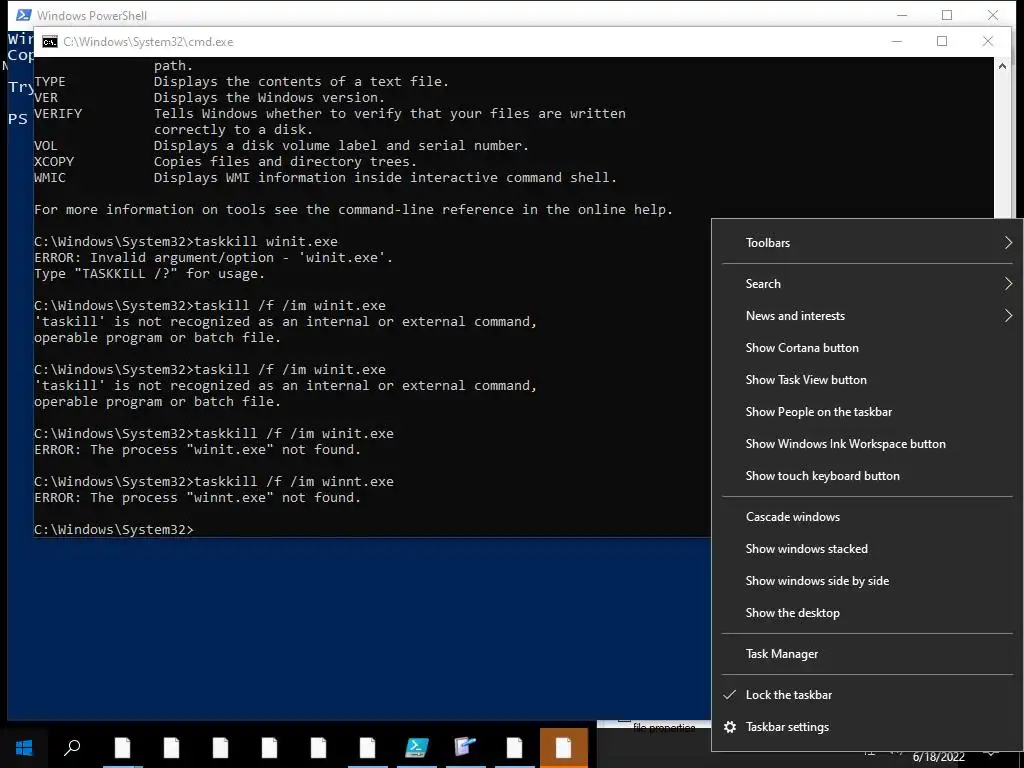The width and height of the screenshot is (1024, 768).
Task: Expand the Toolbars submenu
Action: (x=867, y=242)
